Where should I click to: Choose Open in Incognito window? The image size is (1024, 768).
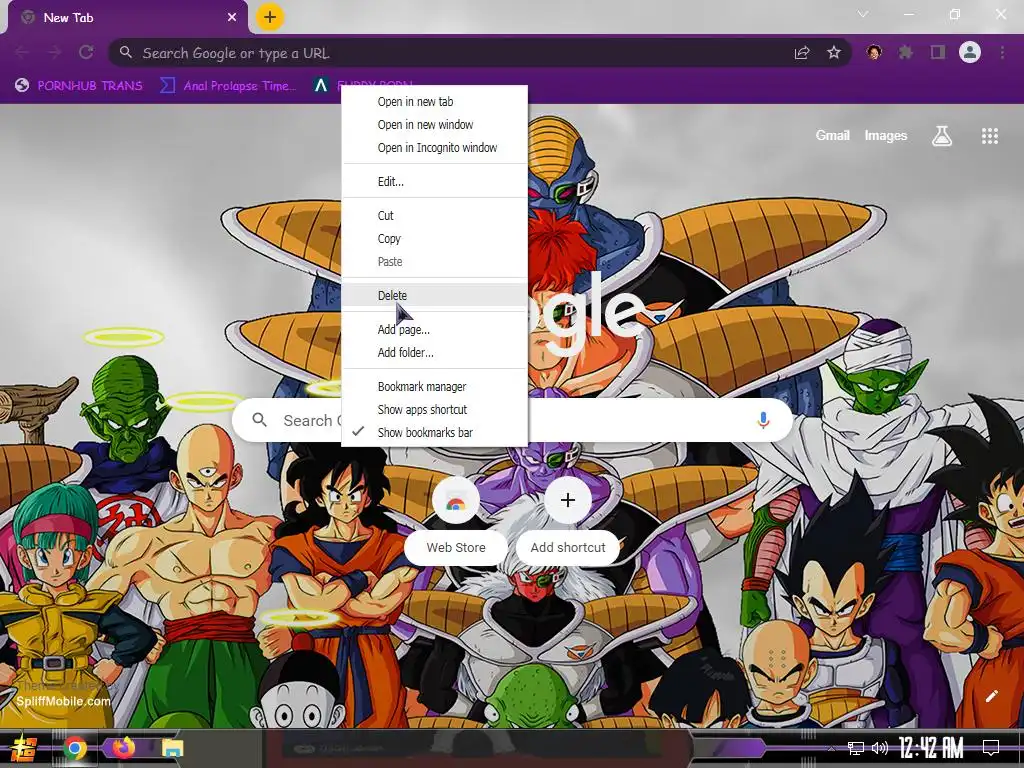tap(434, 148)
